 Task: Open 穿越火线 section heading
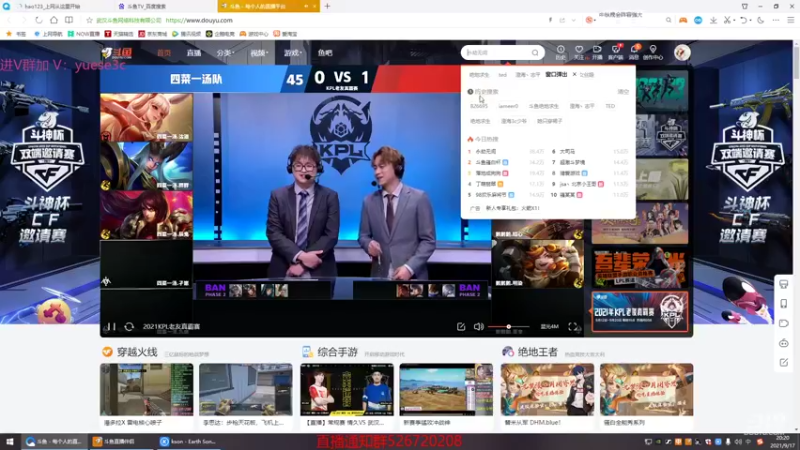click(137, 352)
